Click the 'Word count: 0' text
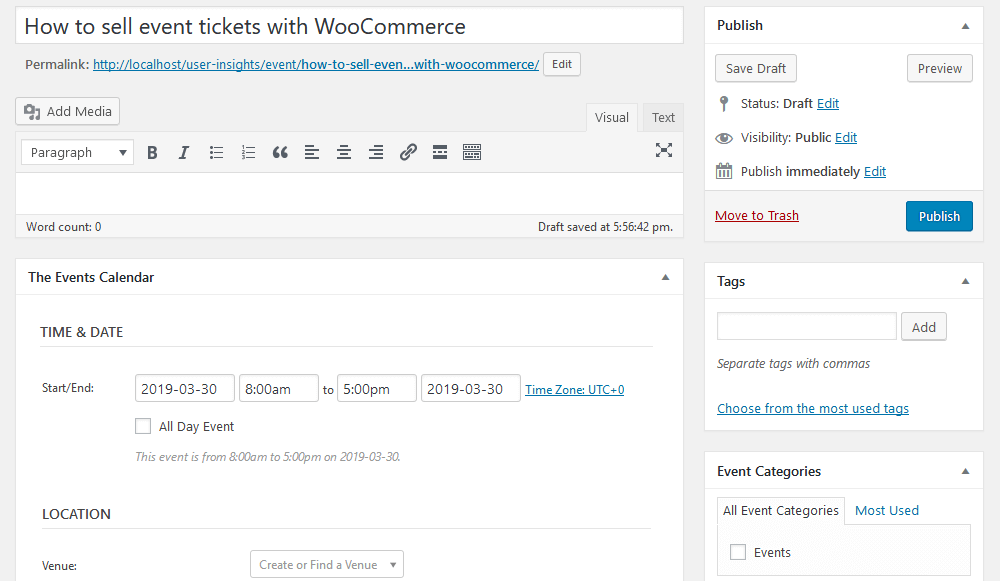The height and width of the screenshot is (581, 1000). pyautogui.click(x=64, y=227)
